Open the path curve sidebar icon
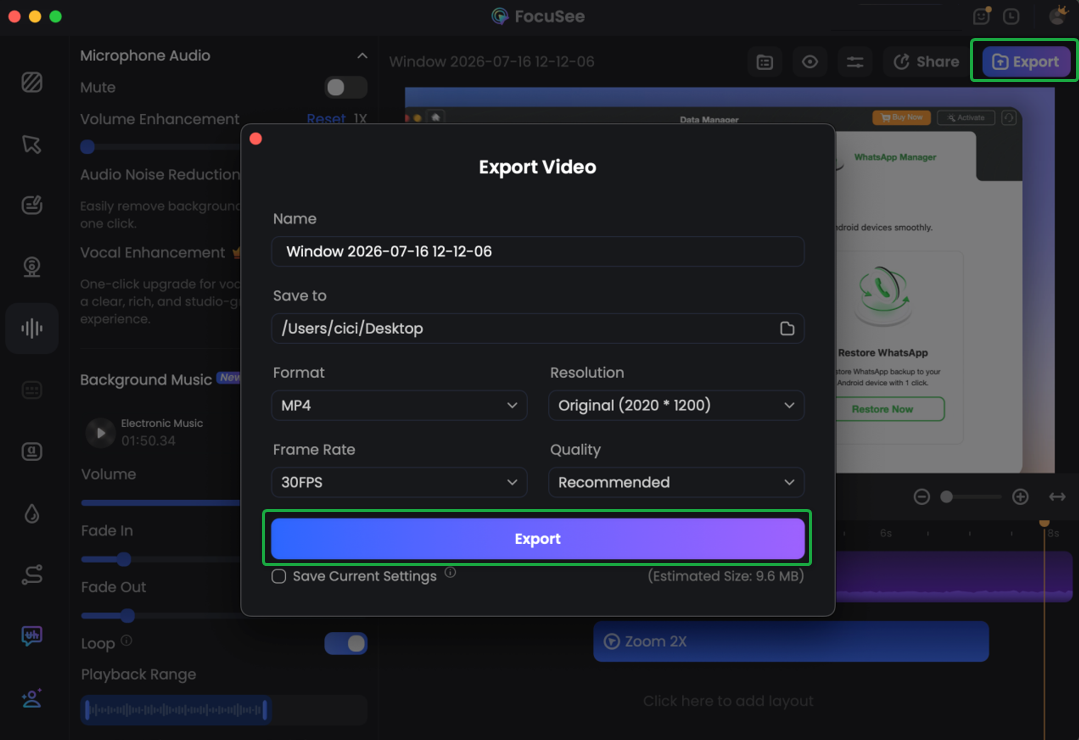The height and width of the screenshot is (740, 1079). (32, 575)
